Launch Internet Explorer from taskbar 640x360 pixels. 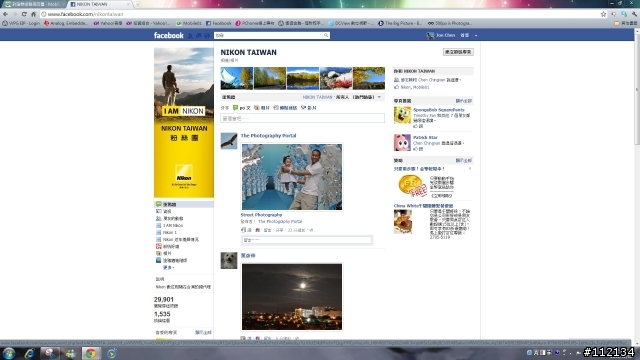click(29, 353)
